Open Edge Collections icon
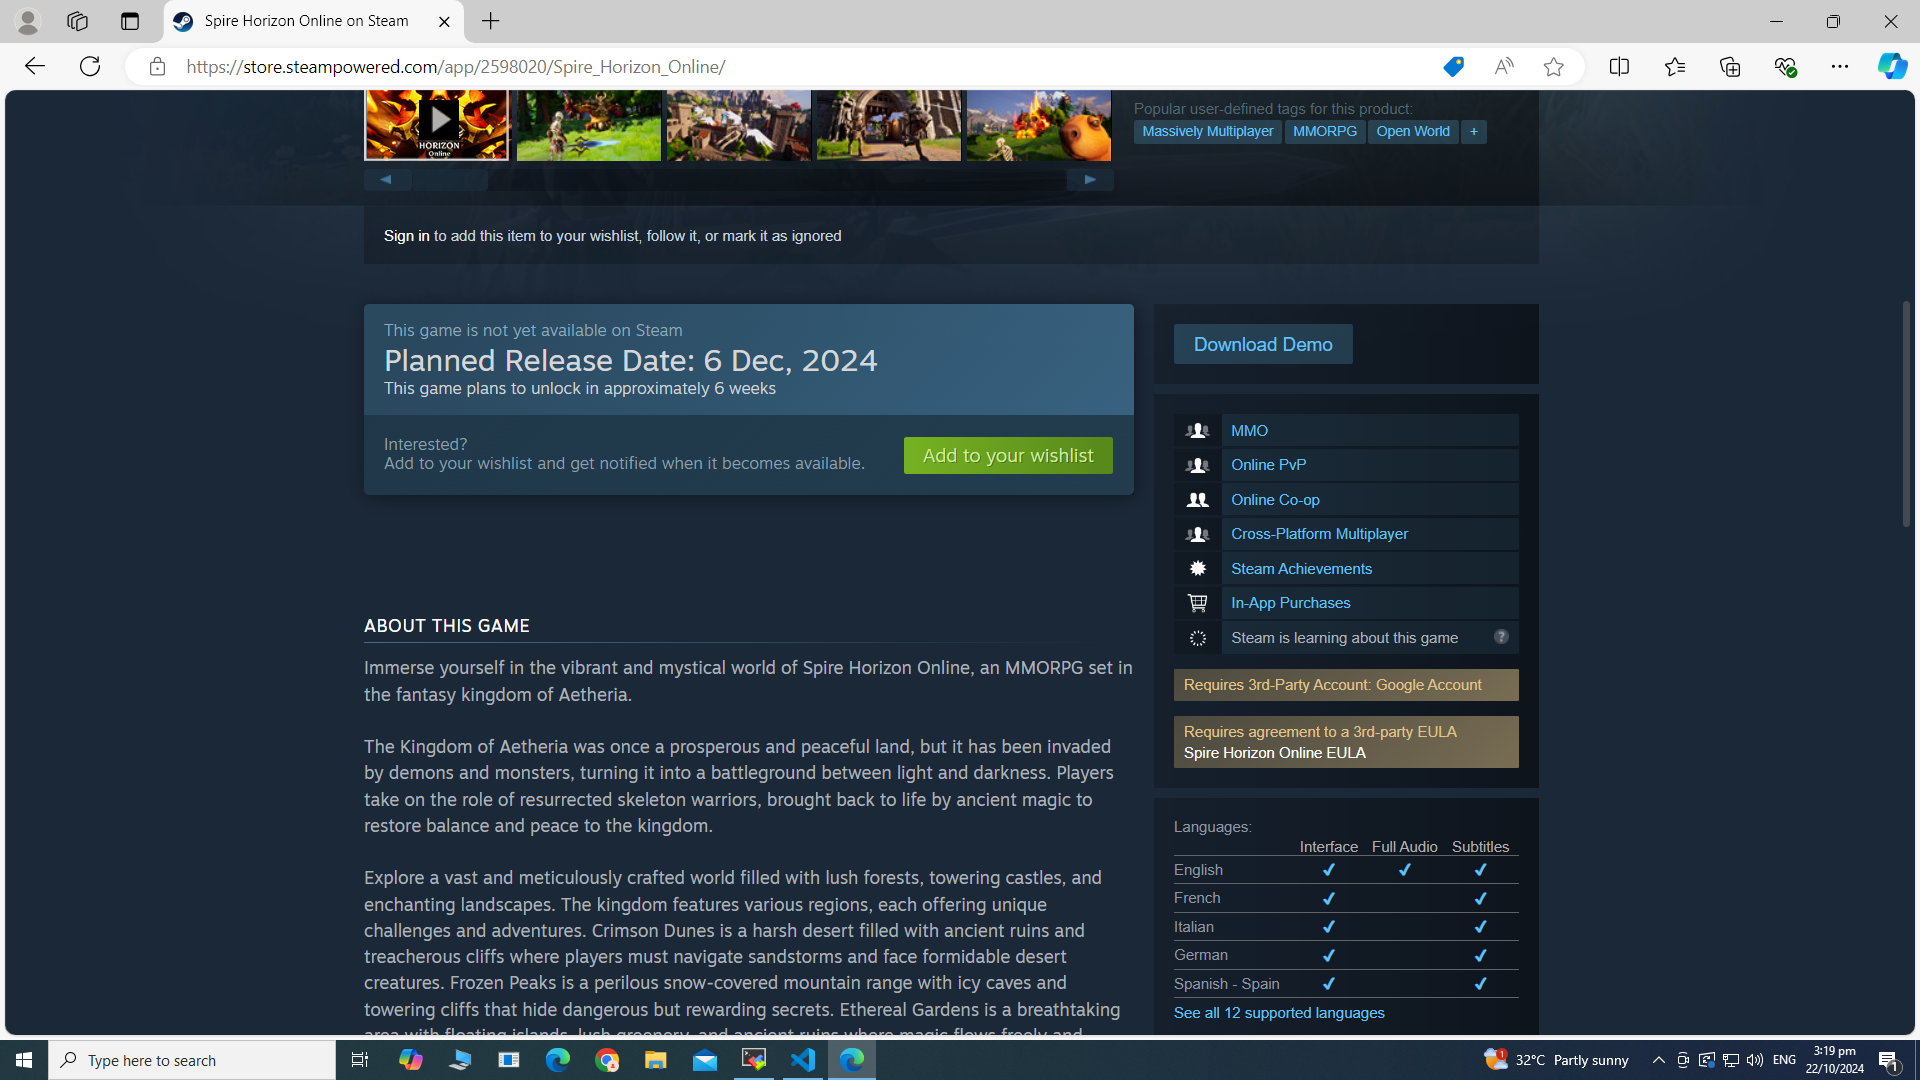The image size is (1920, 1080). pos(1729,67)
